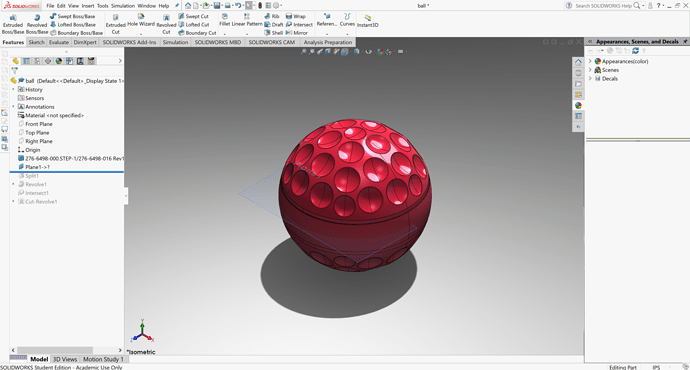Click the Wrap feature tool
The width and height of the screenshot is (690, 370).
tap(296, 16)
